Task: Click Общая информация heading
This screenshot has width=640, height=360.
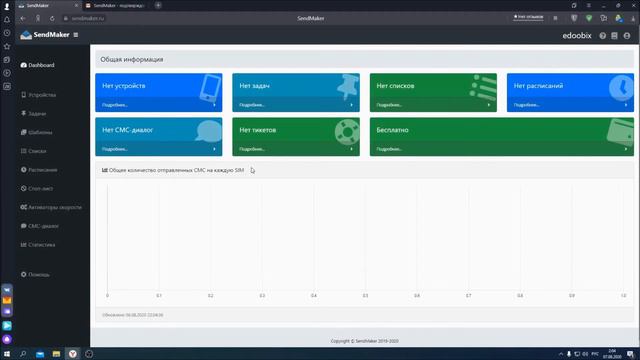Action: 132,60
